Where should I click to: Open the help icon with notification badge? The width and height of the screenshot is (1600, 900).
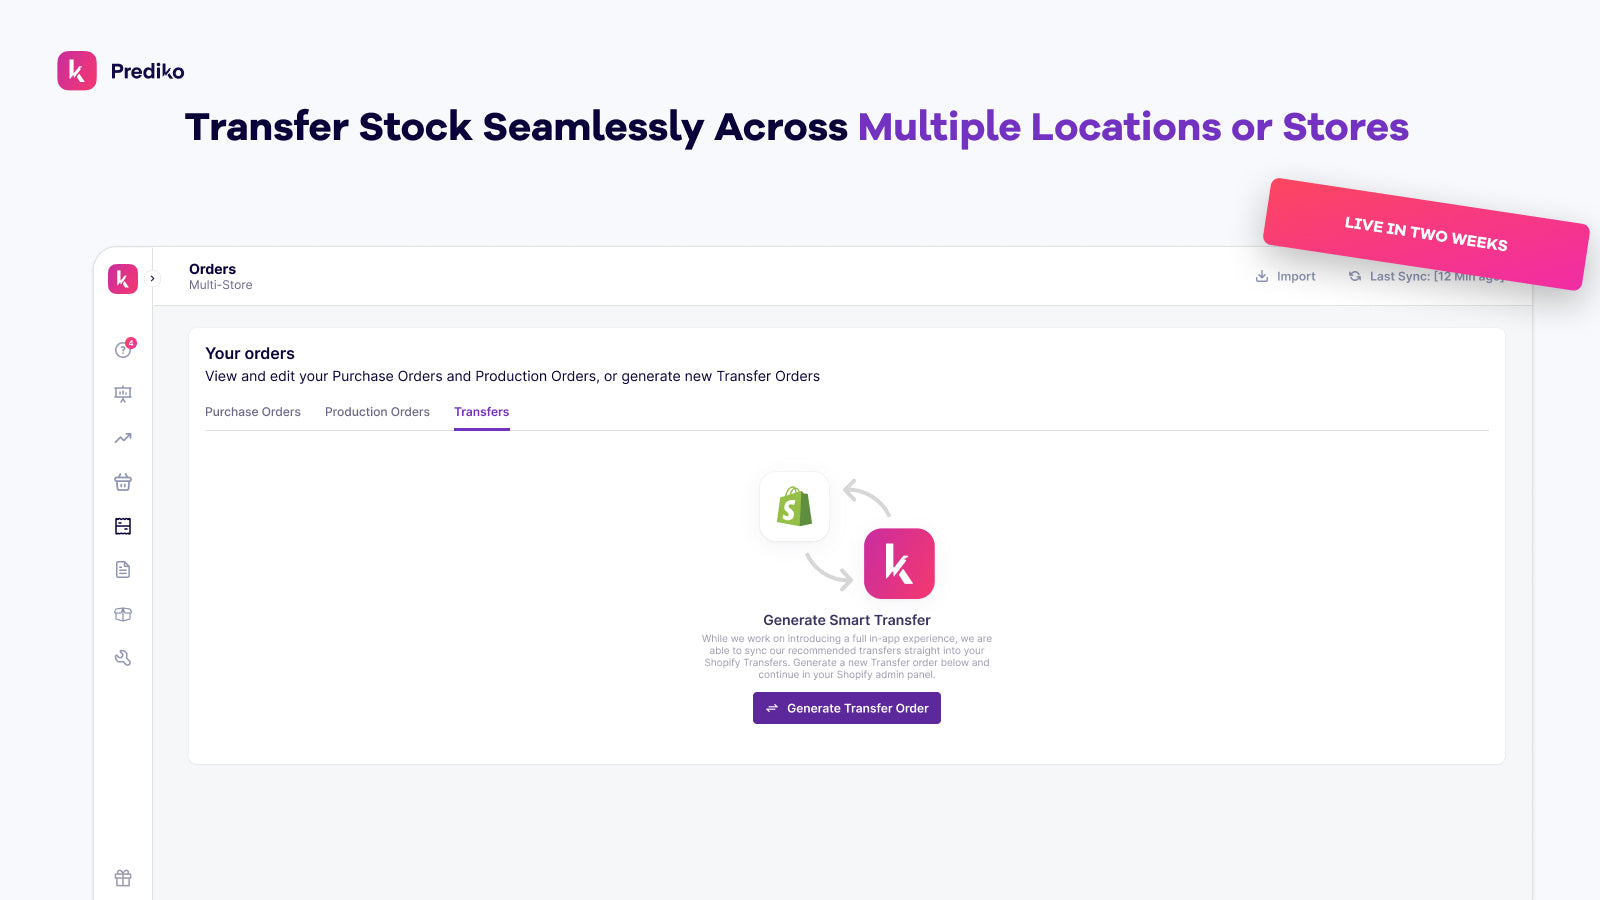[124, 349]
